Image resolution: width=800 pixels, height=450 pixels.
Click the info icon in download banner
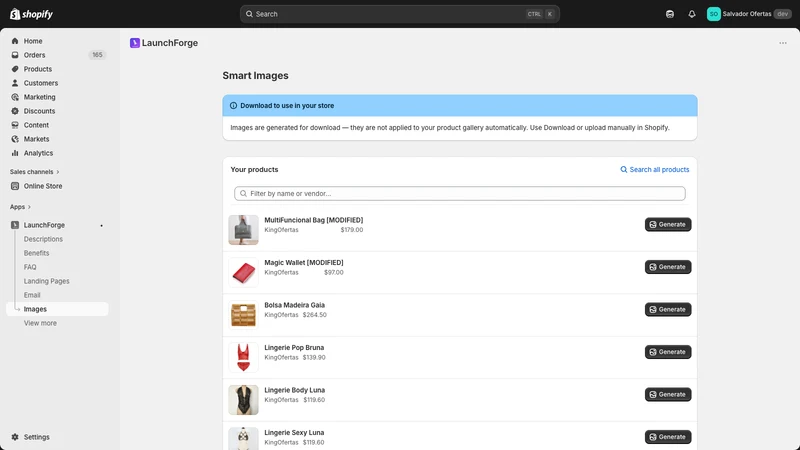coord(233,106)
